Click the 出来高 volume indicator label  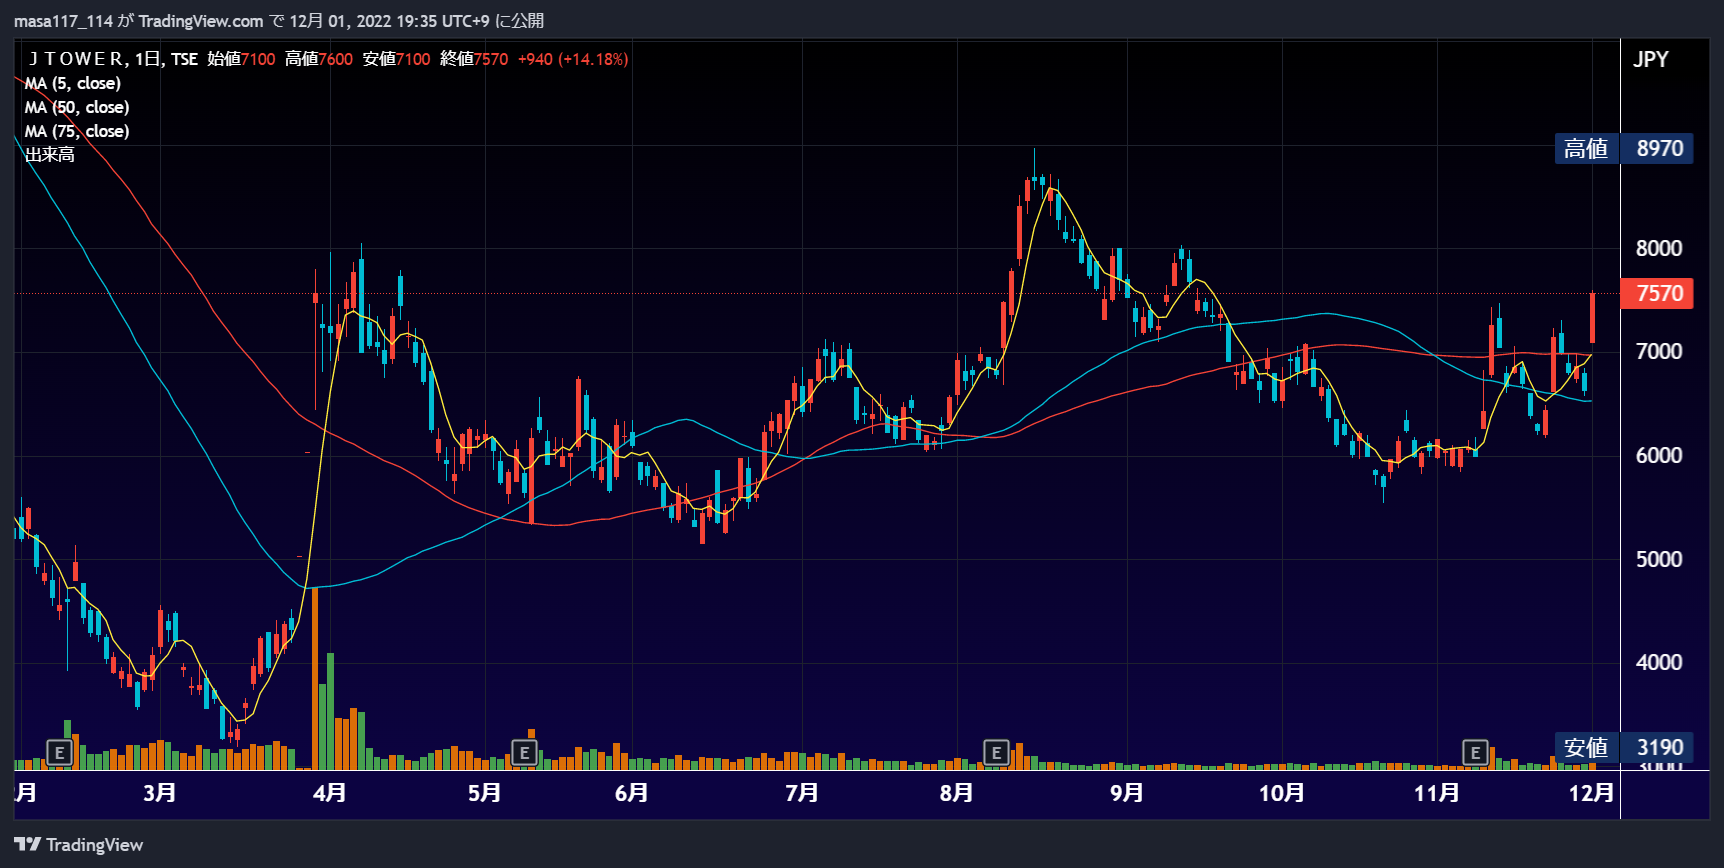pyautogui.click(x=50, y=155)
